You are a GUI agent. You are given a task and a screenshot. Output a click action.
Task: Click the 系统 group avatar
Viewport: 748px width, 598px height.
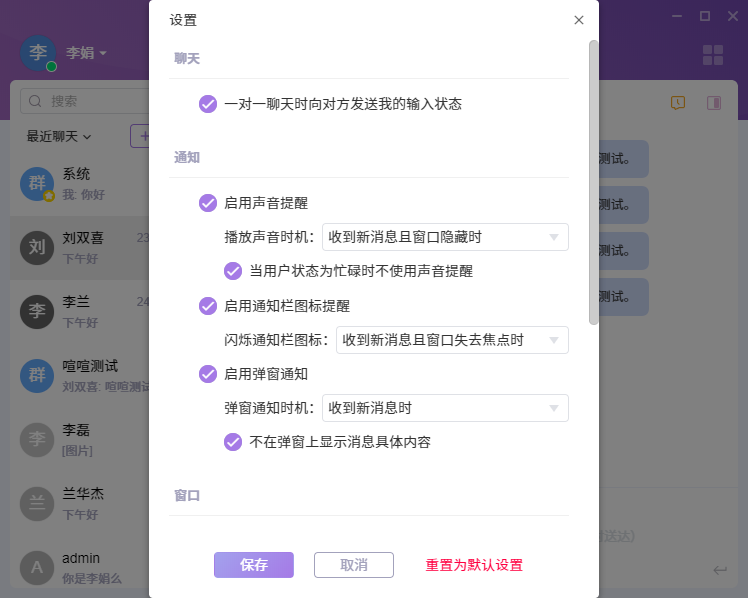pyautogui.click(x=37, y=183)
